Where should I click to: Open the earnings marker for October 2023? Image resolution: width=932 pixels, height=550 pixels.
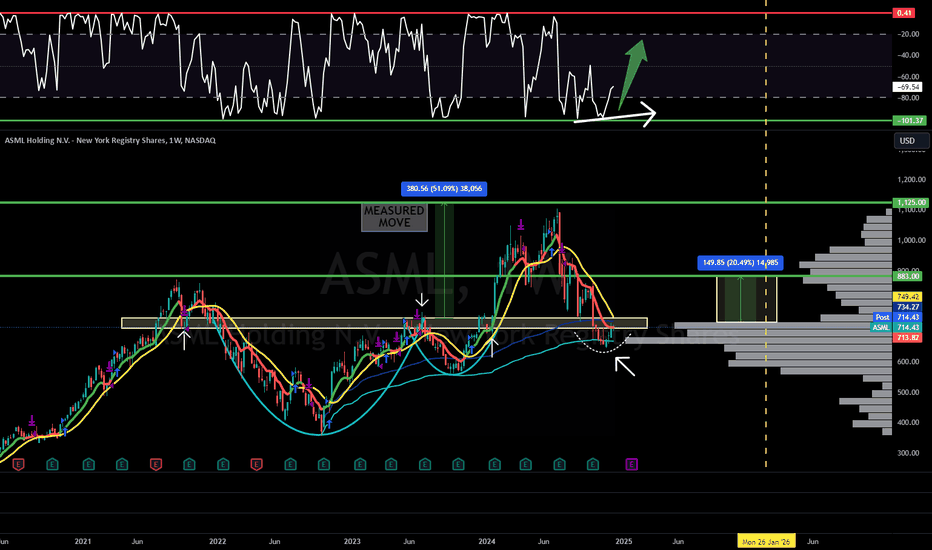[458, 464]
